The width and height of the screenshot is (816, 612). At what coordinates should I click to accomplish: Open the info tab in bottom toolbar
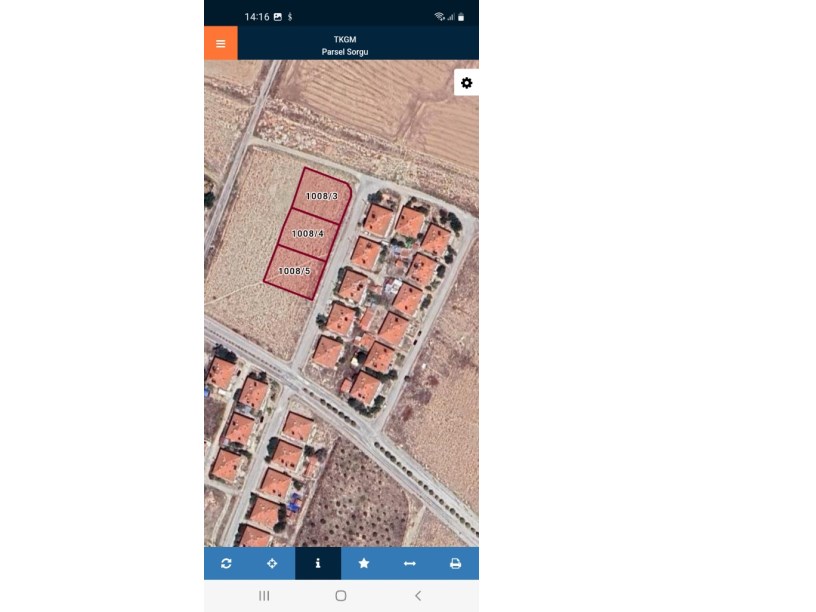[318, 563]
